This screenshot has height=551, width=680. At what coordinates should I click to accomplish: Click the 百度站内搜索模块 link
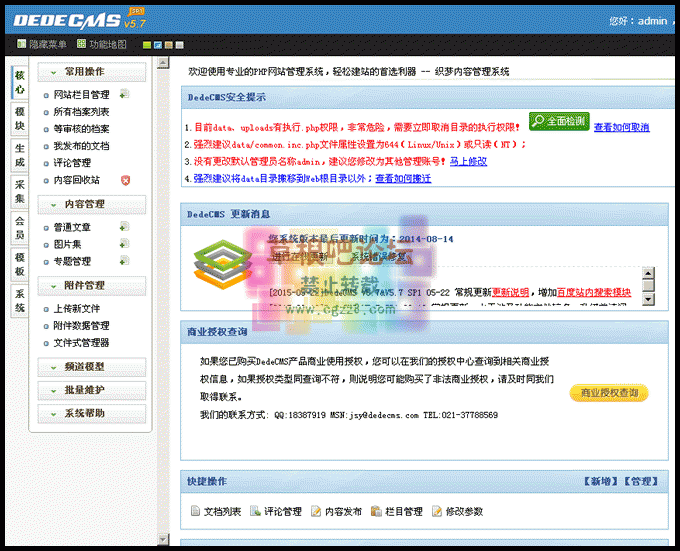pos(594,293)
